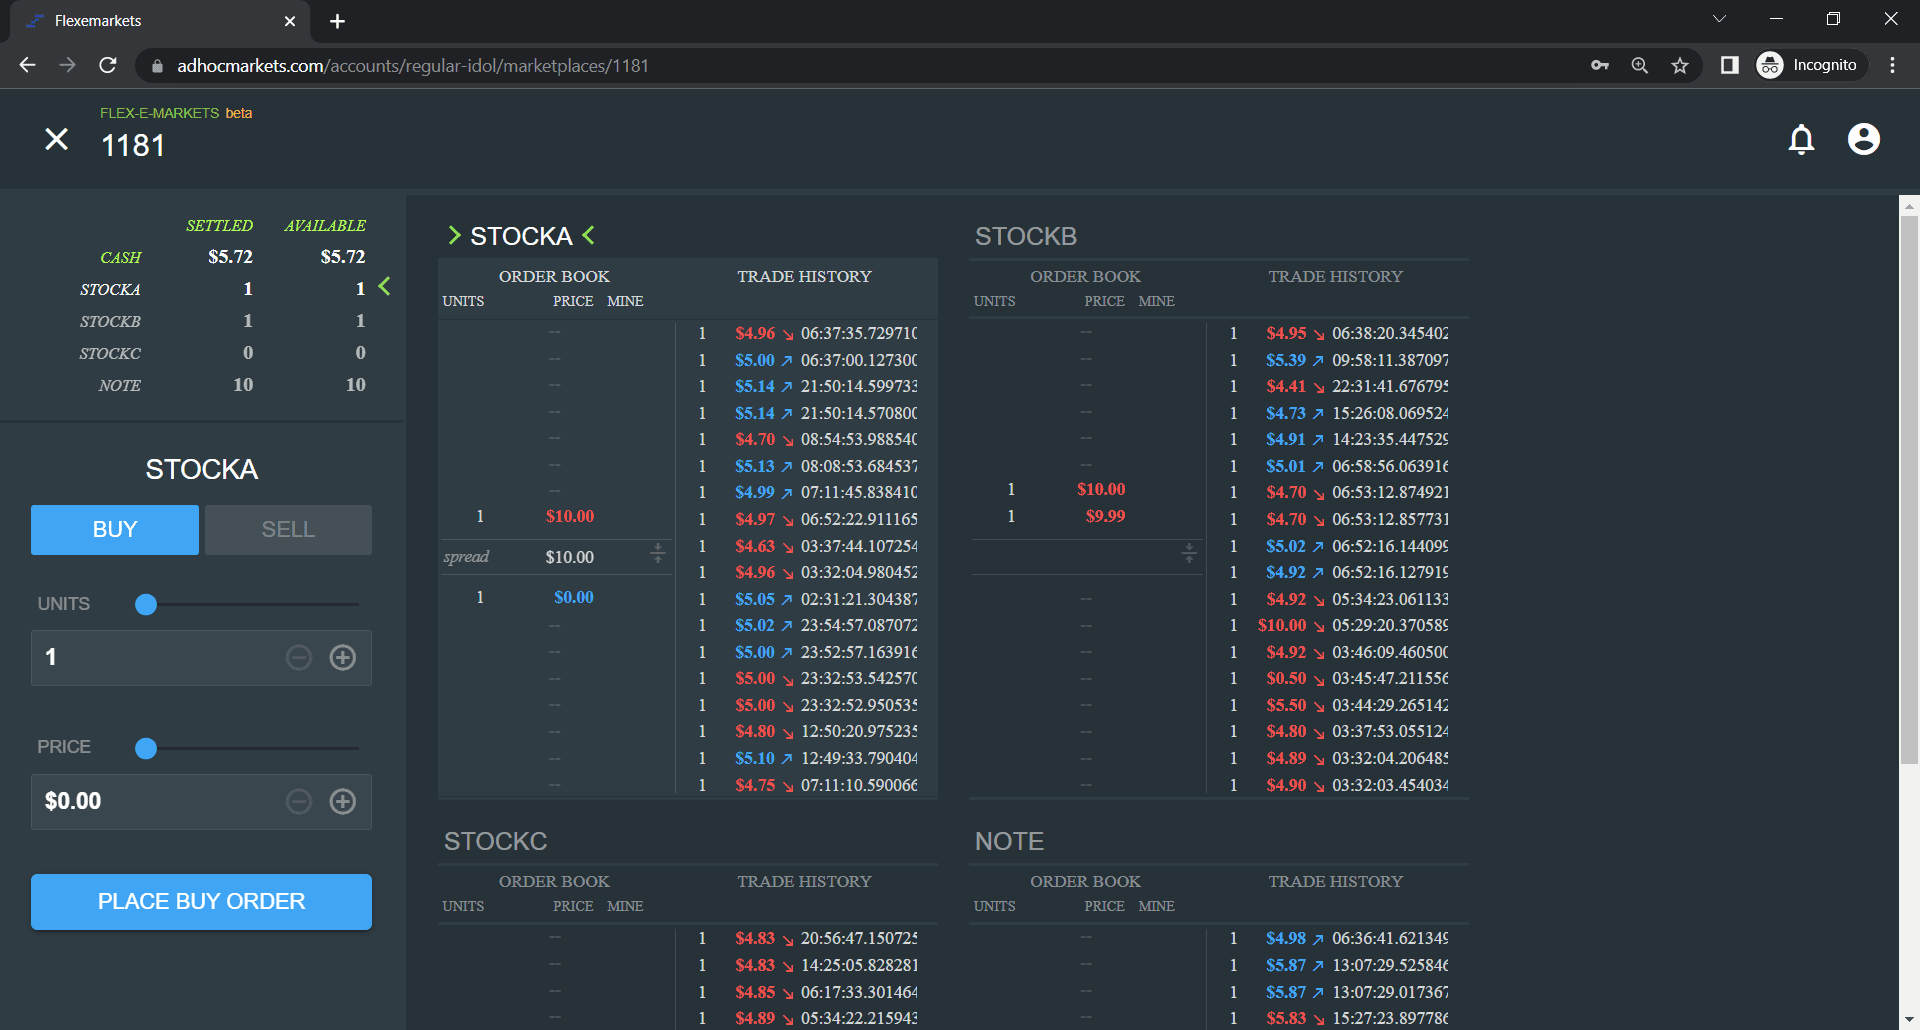Toggle the browser side panel
This screenshot has width=1920, height=1030.
click(x=1729, y=65)
